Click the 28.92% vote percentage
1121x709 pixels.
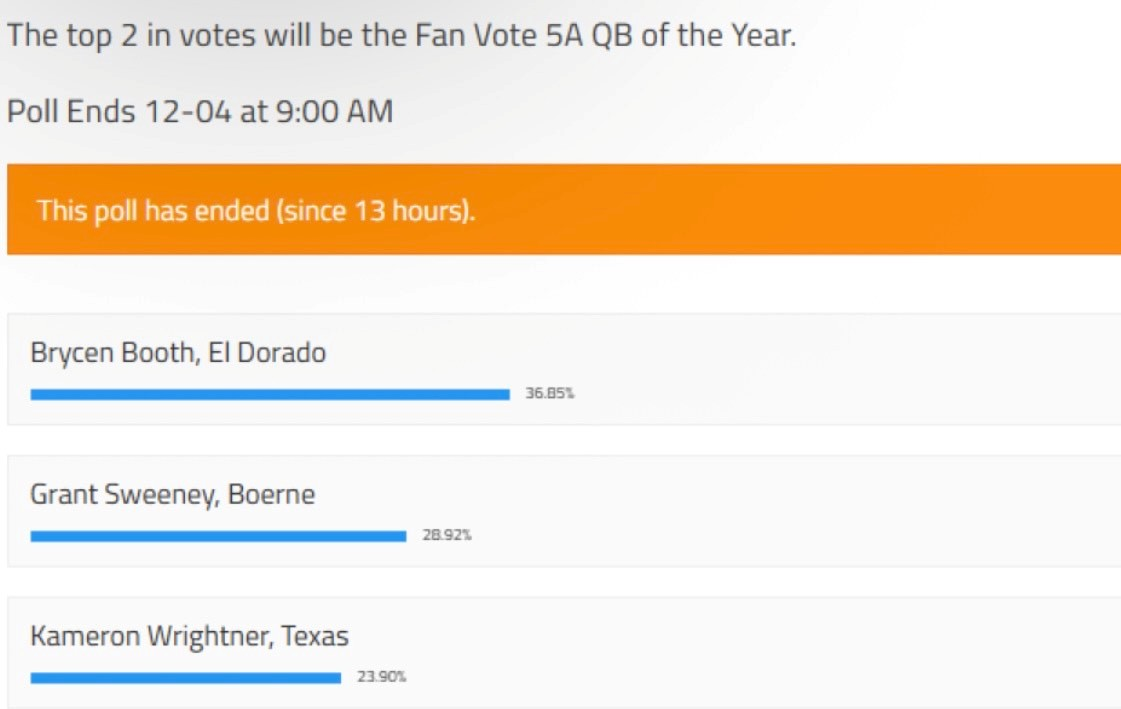click(x=447, y=536)
